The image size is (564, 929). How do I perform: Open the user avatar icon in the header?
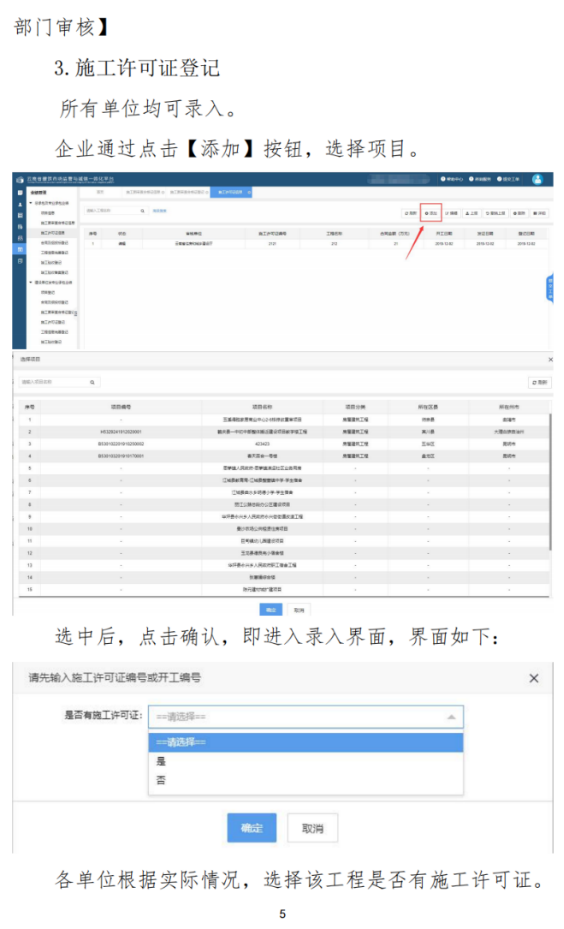[x=537, y=179]
